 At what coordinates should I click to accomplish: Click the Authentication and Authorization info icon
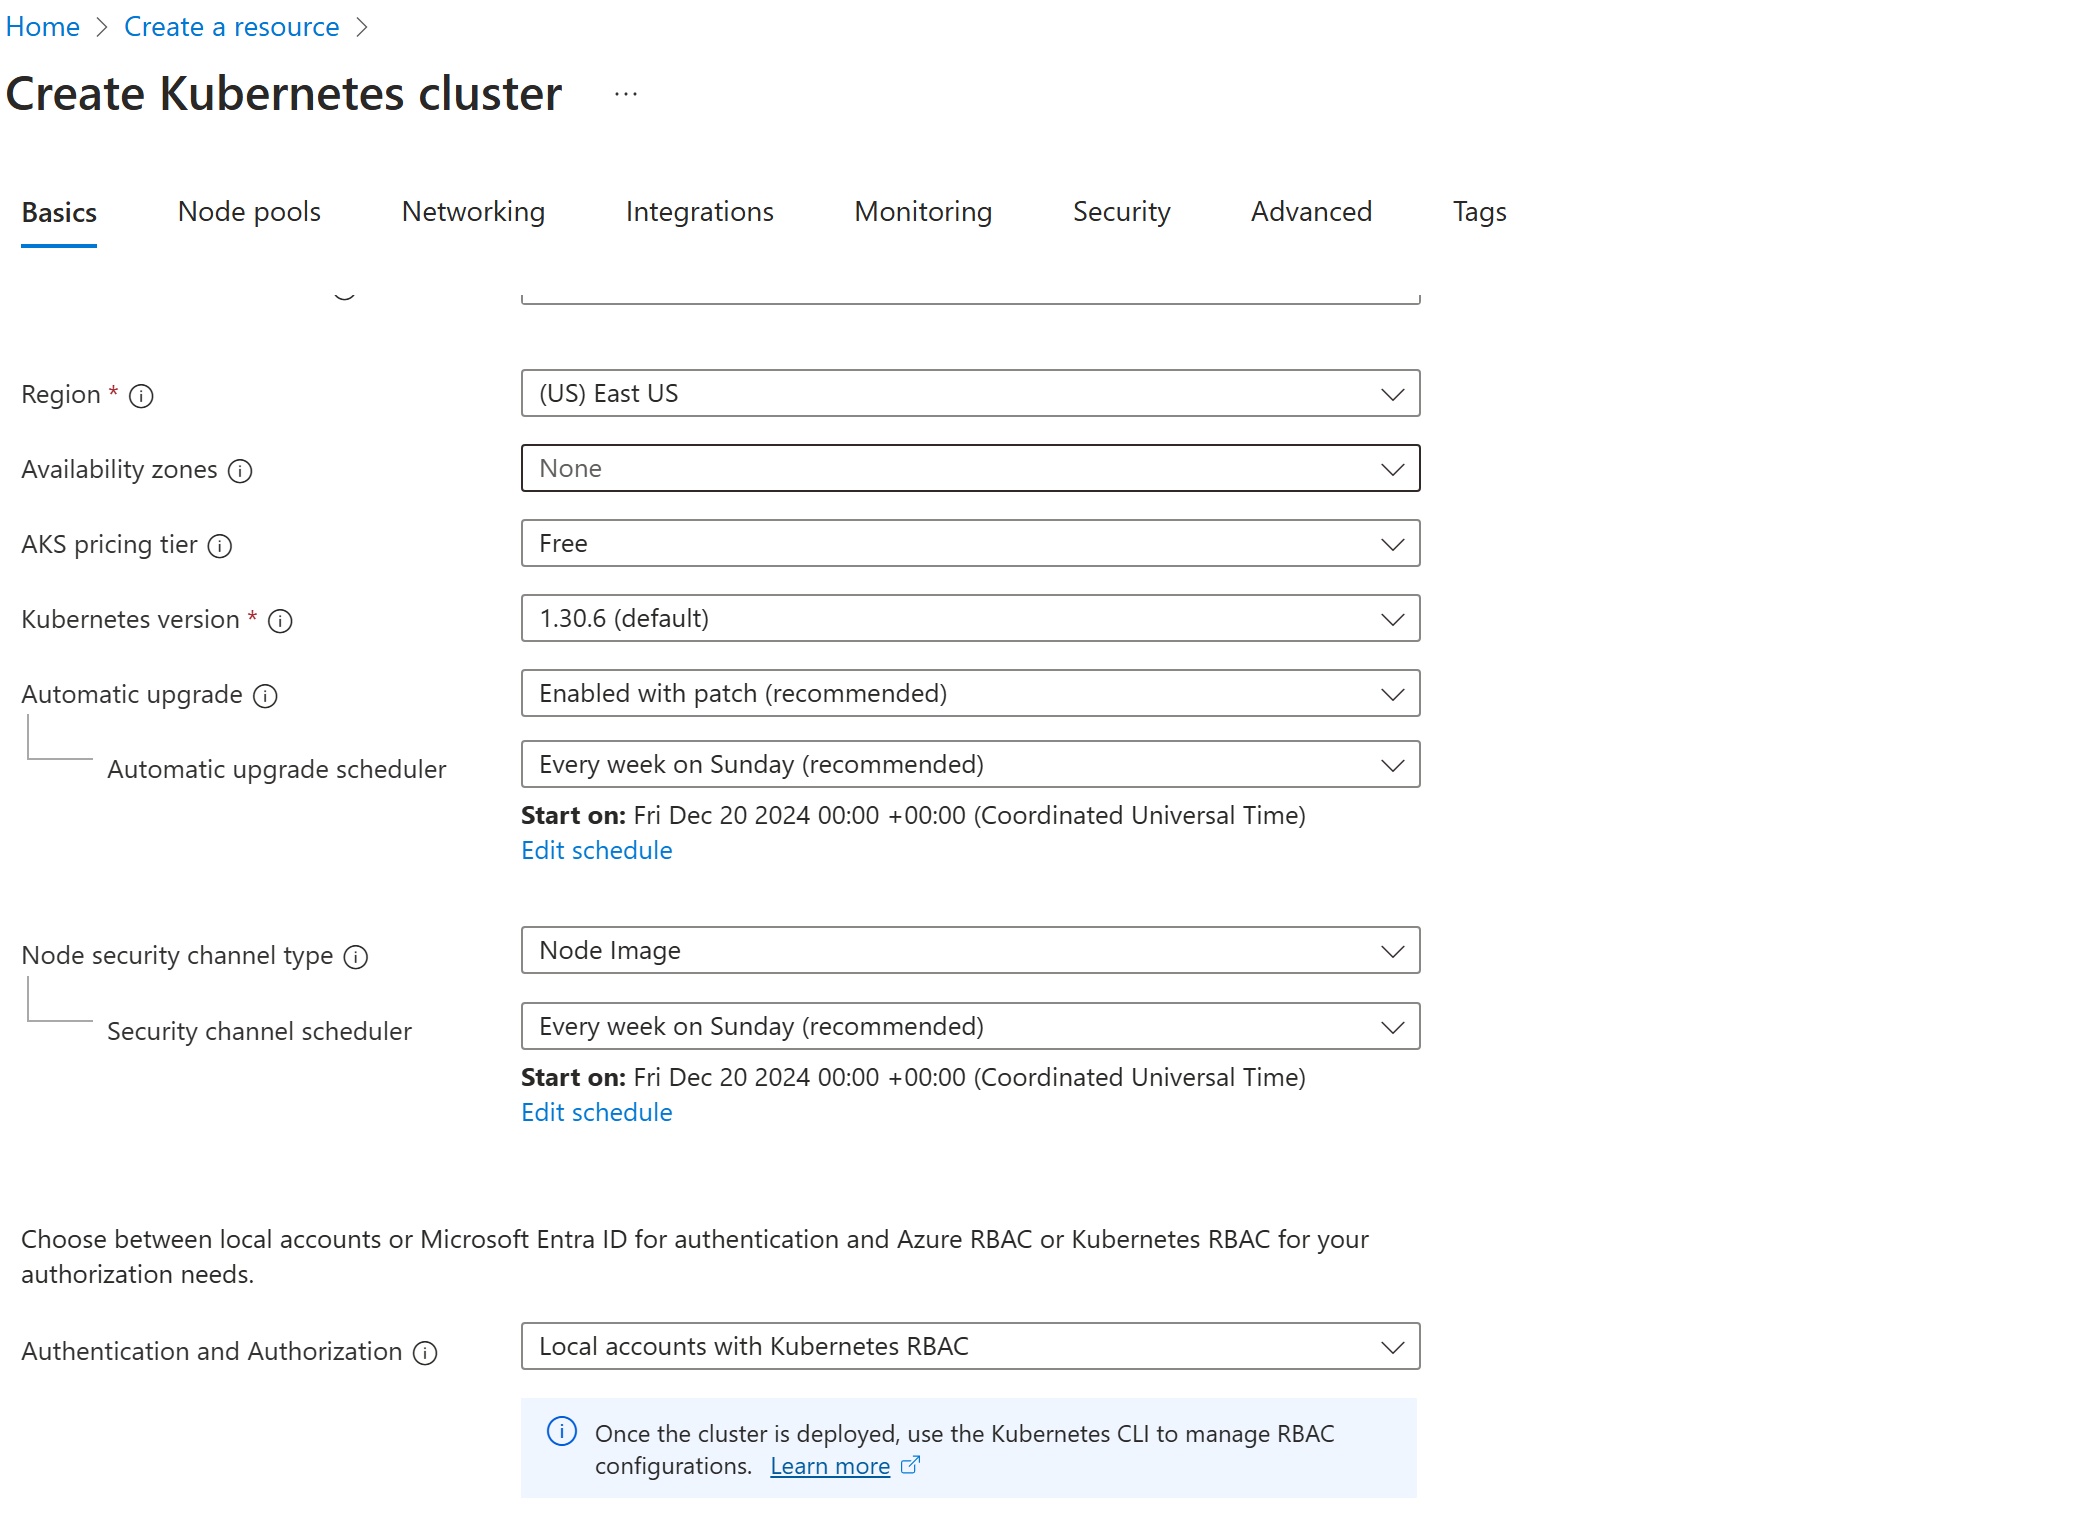pyautogui.click(x=426, y=1352)
